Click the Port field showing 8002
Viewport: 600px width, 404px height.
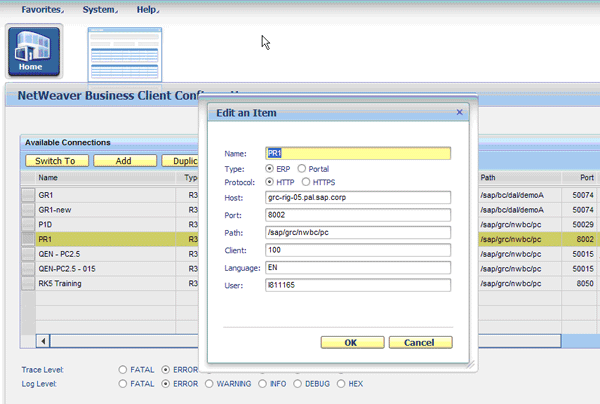point(358,215)
